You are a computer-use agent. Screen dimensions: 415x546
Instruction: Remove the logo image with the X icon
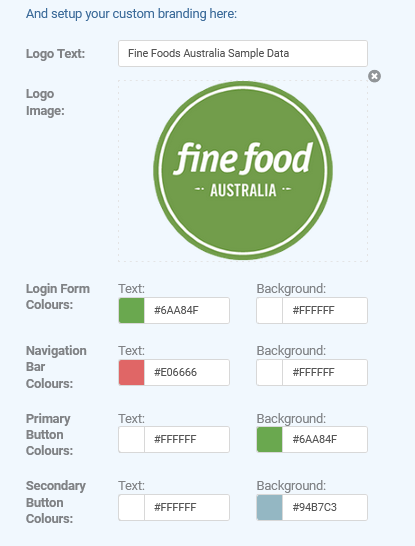click(374, 76)
